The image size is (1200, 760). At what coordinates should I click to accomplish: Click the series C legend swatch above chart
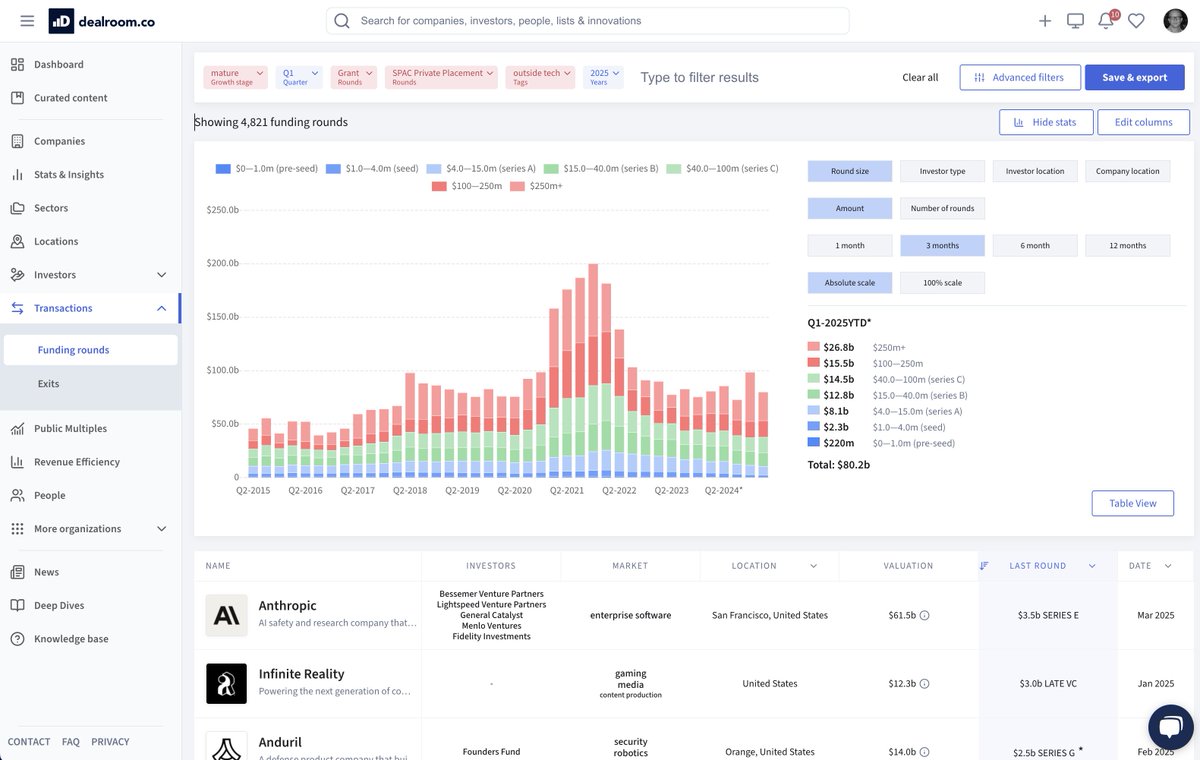coord(674,169)
